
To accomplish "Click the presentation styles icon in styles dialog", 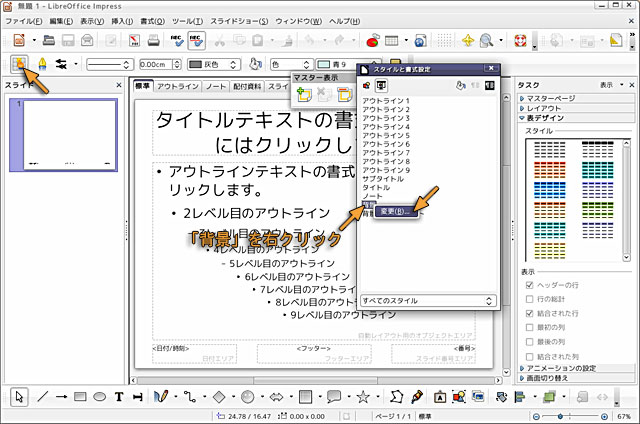I will [381, 85].
